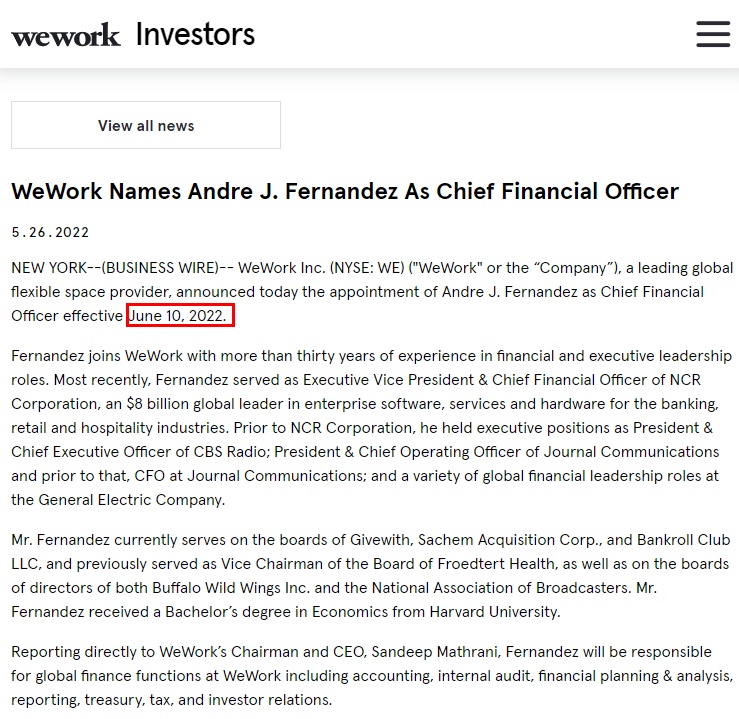Open the hamburger navigation menu

tap(713, 34)
